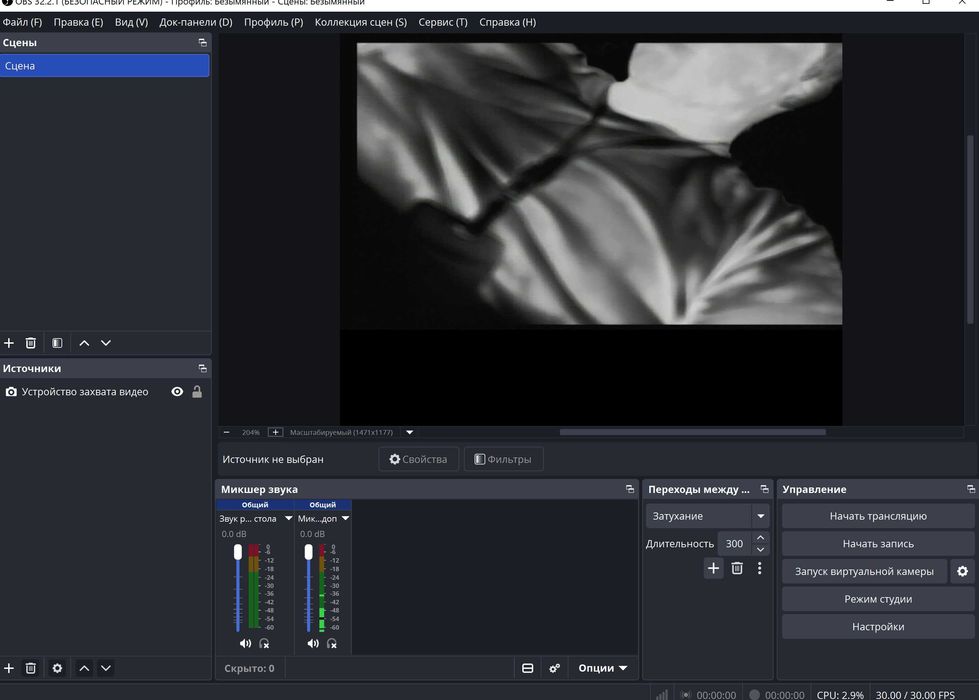Viewport: 979px width, 700px height.
Task: Click the Длительность value field 300
Action: pos(734,544)
